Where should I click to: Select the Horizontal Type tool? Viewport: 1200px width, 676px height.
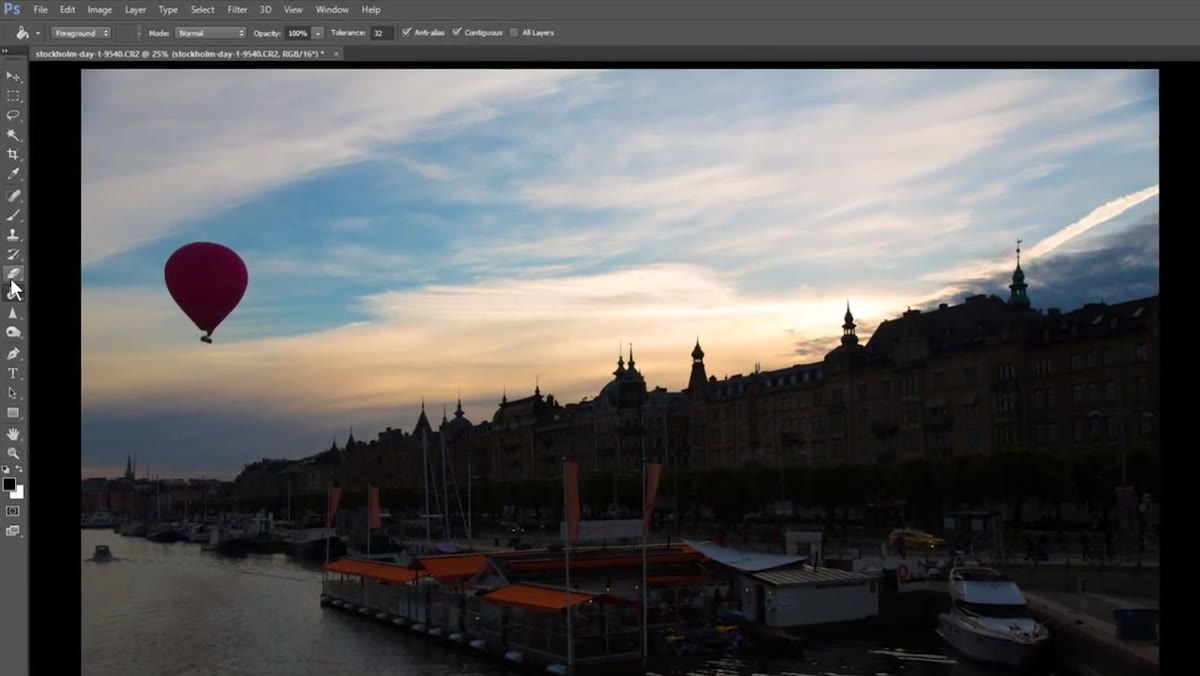click(x=13, y=373)
